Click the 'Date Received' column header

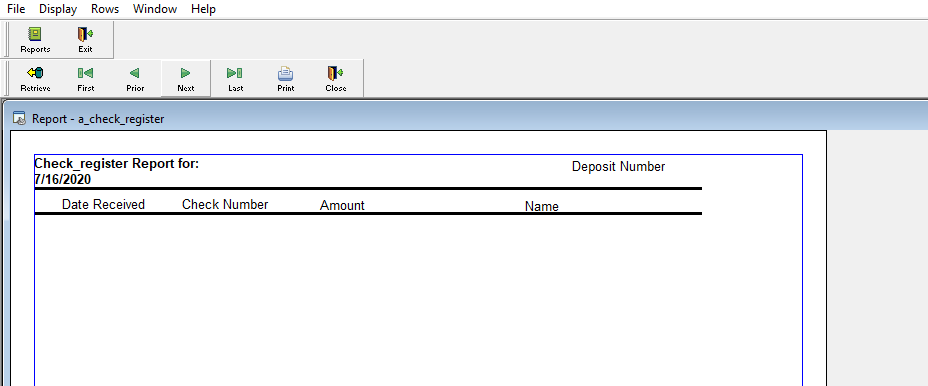coord(103,204)
